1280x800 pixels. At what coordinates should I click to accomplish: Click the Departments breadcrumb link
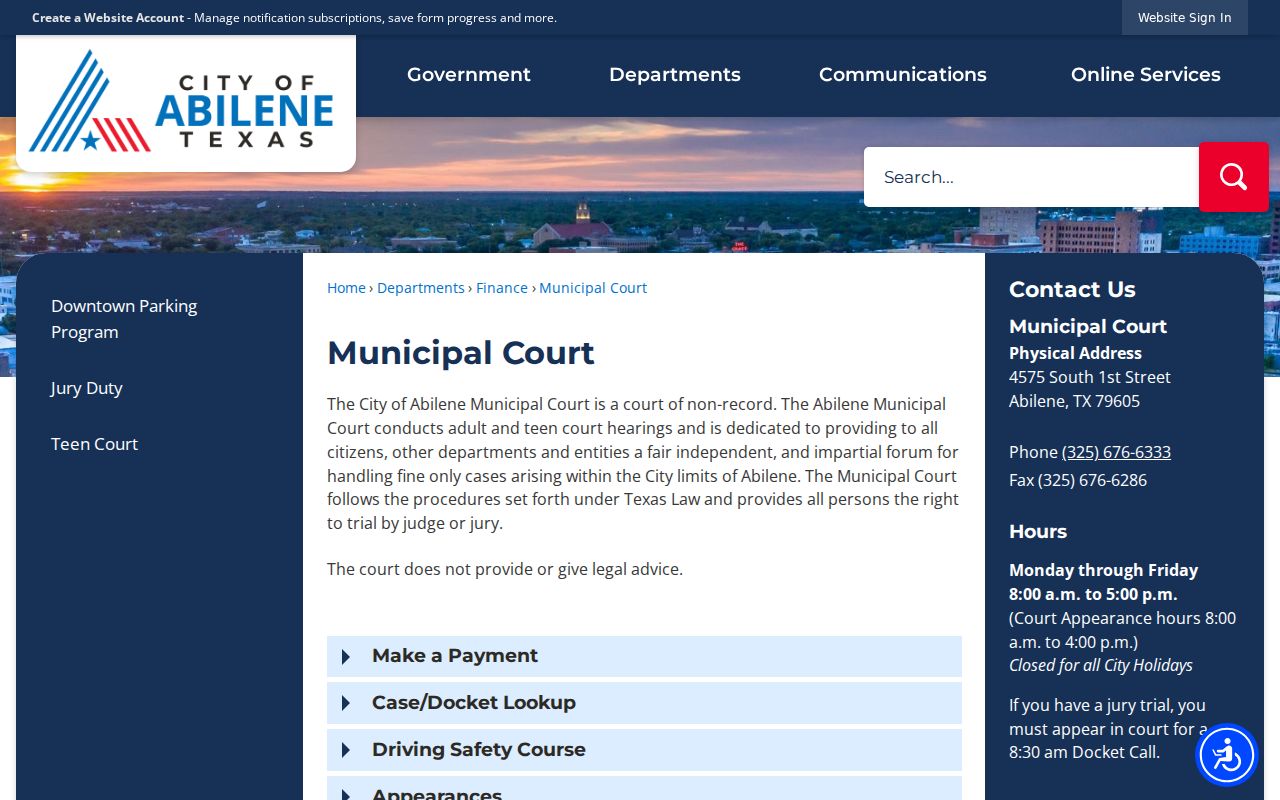(421, 288)
